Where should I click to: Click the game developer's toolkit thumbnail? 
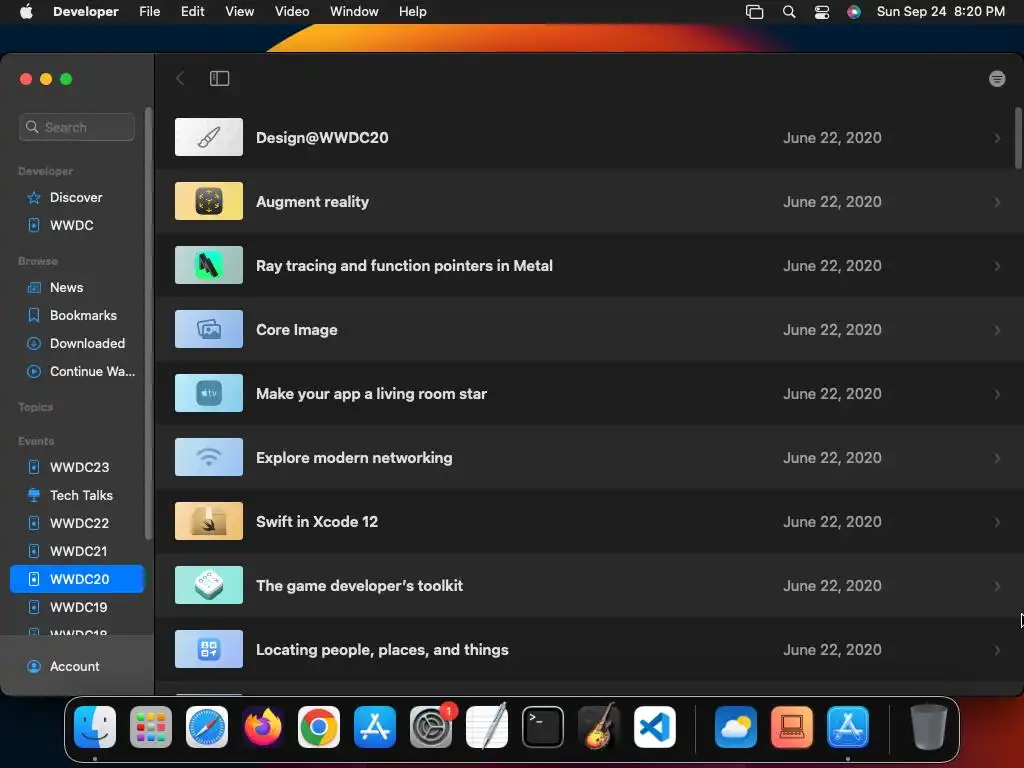(209, 585)
